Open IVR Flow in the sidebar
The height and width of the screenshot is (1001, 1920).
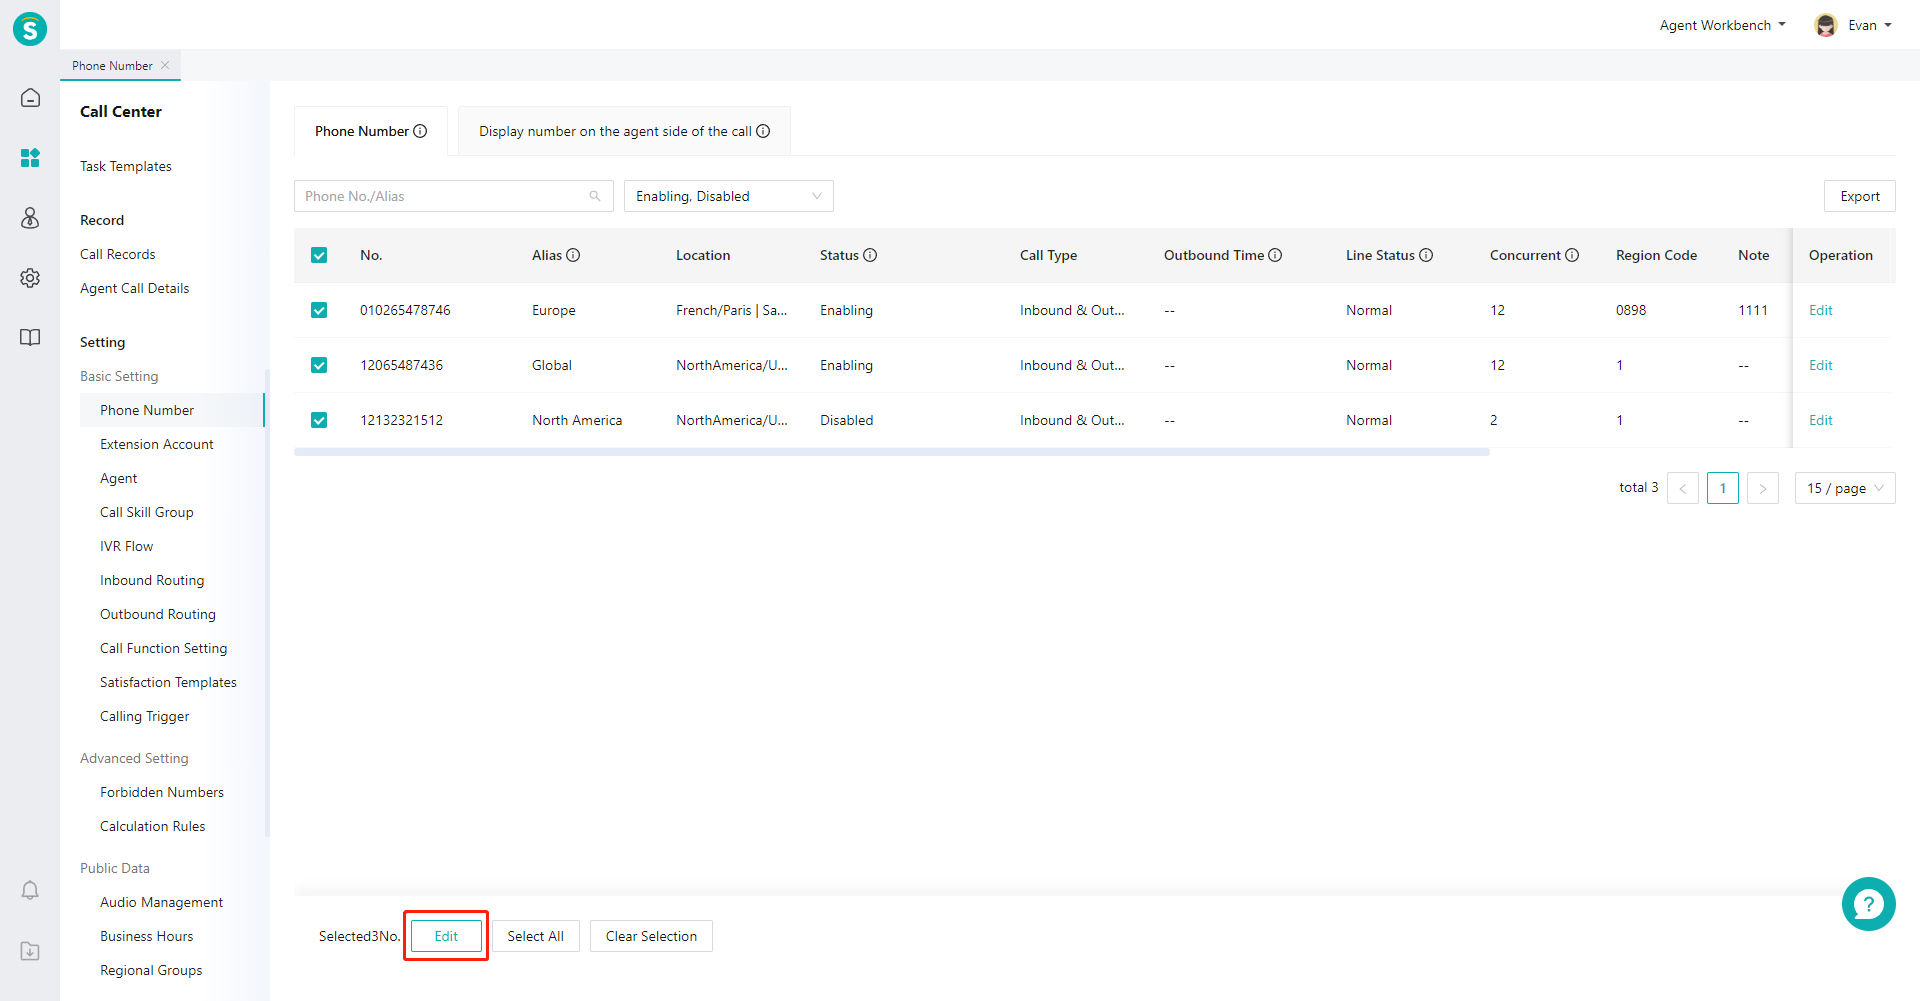(x=127, y=546)
